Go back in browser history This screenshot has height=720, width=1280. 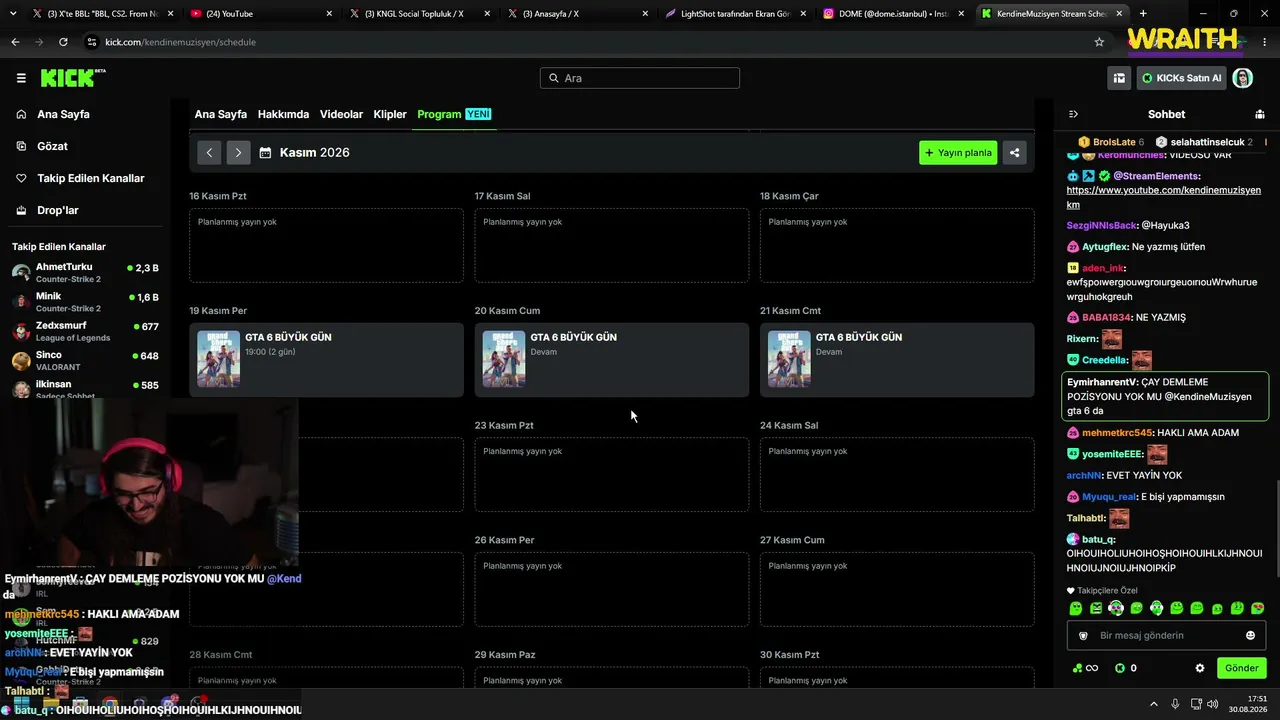15,42
